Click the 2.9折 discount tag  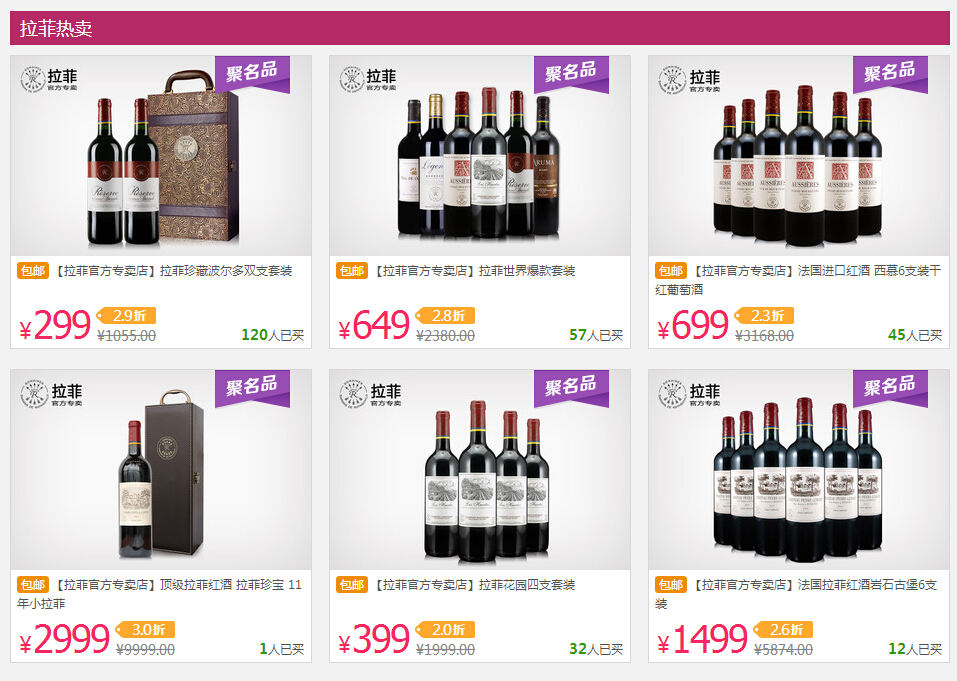tap(127, 315)
